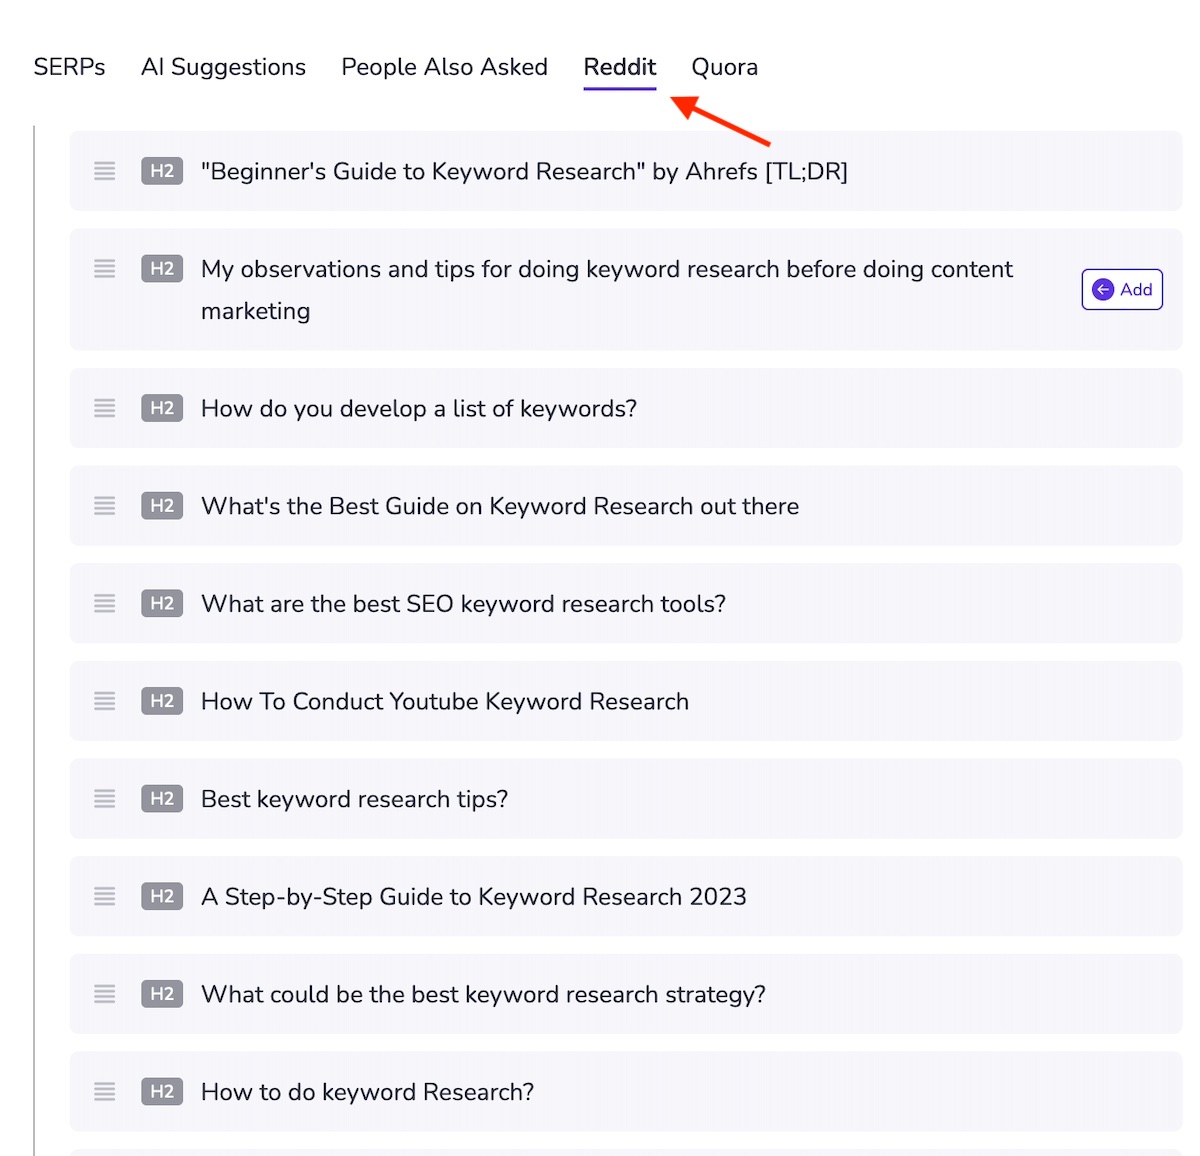Image resolution: width=1200 pixels, height=1156 pixels.
Task: Click drag handle for 'best SEO keyword research tools'
Action: [105, 604]
